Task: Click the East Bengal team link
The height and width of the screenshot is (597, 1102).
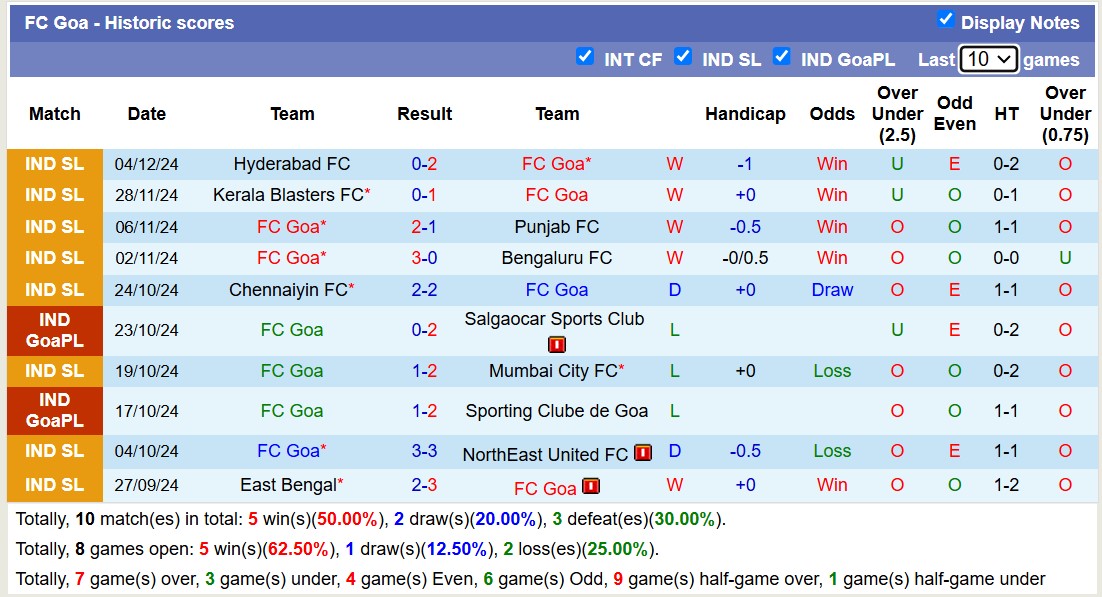Action: click(288, 485)
